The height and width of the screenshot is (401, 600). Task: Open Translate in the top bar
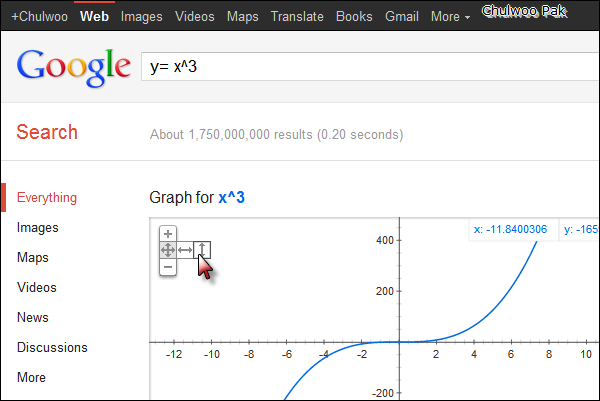[297, 17]
